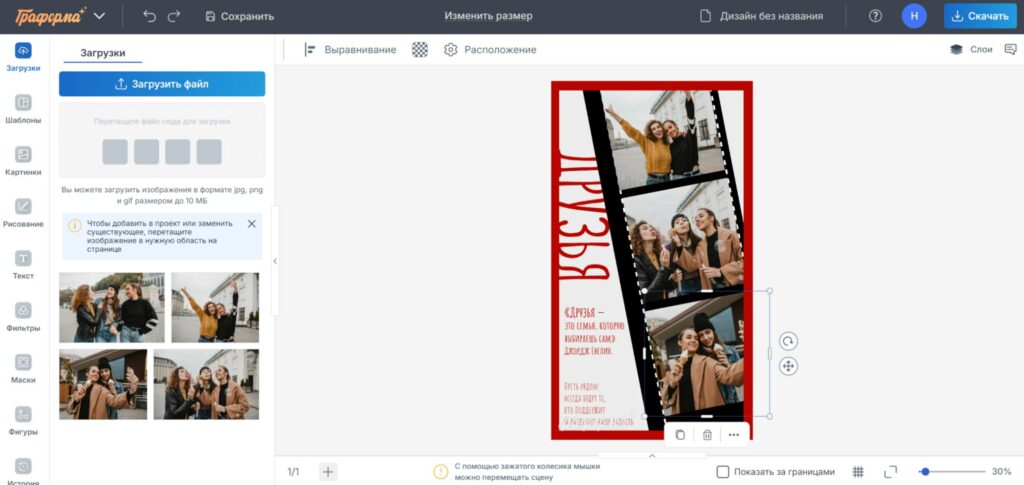1024x485 pixels.
Task: Click the page counter 1/1
Action: point(293,471)
